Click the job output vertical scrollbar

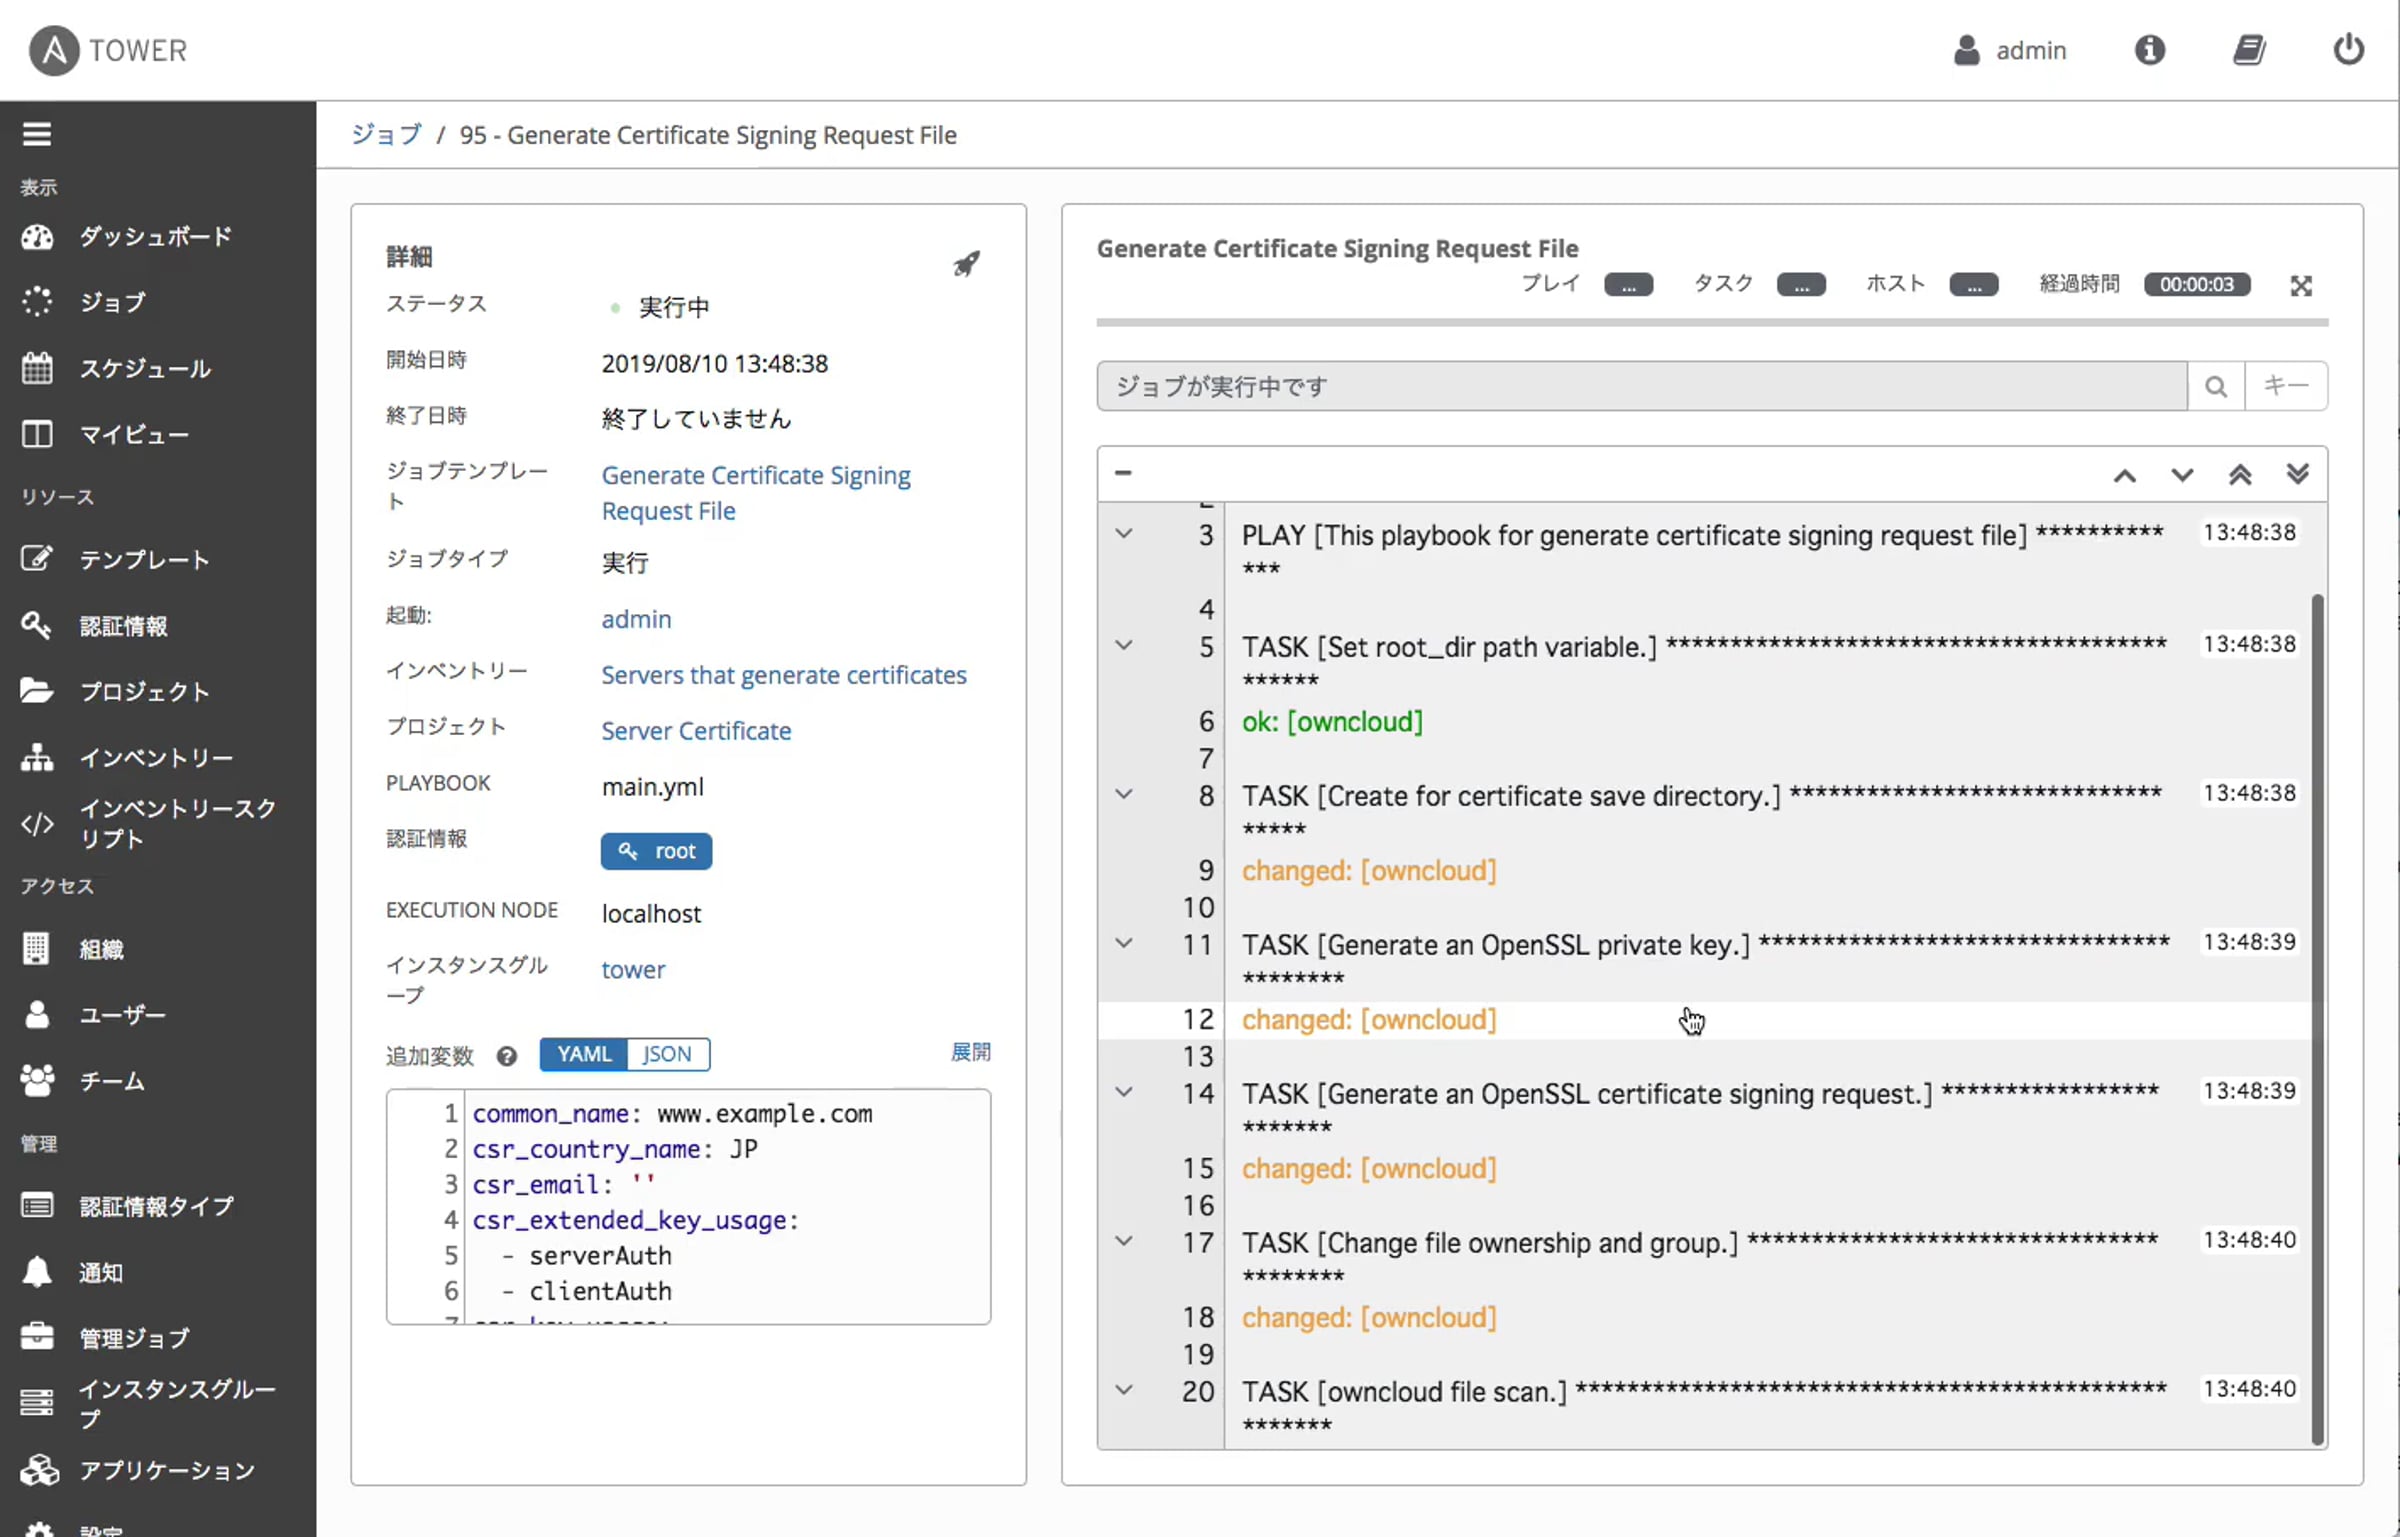tap(2317, 1020)
